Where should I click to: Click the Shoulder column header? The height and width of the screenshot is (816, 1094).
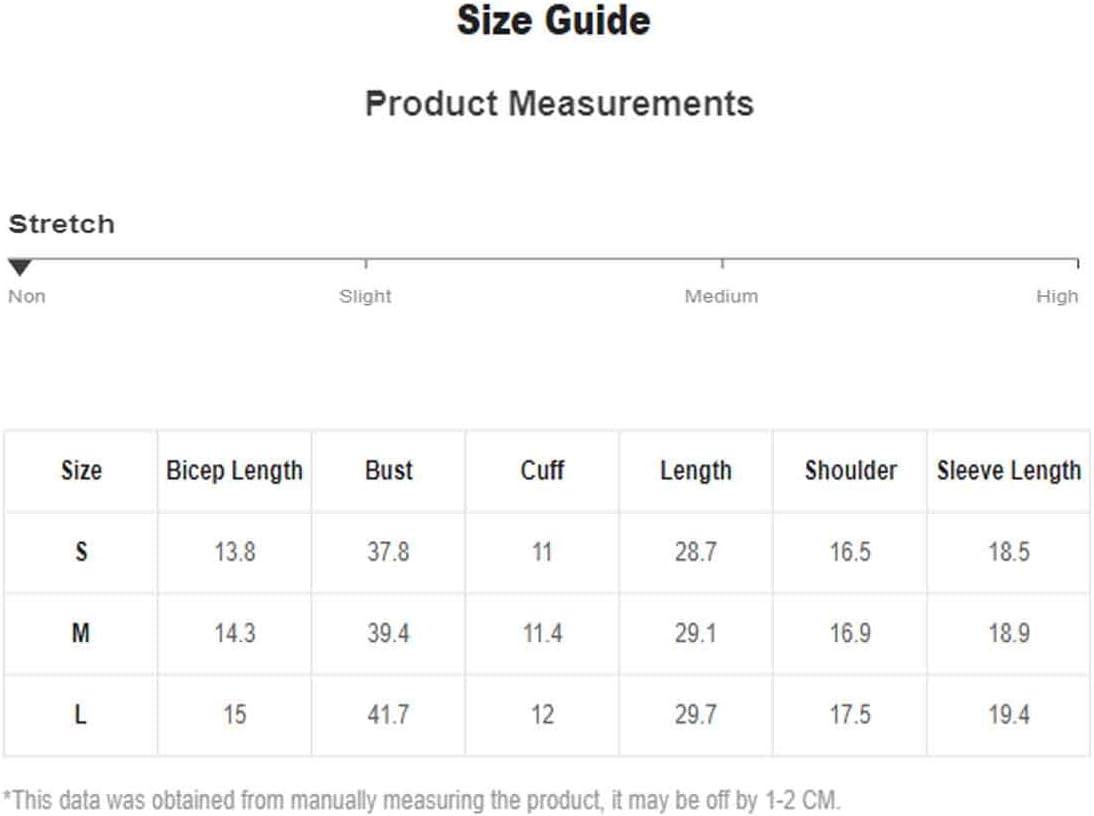coord(851,471)
